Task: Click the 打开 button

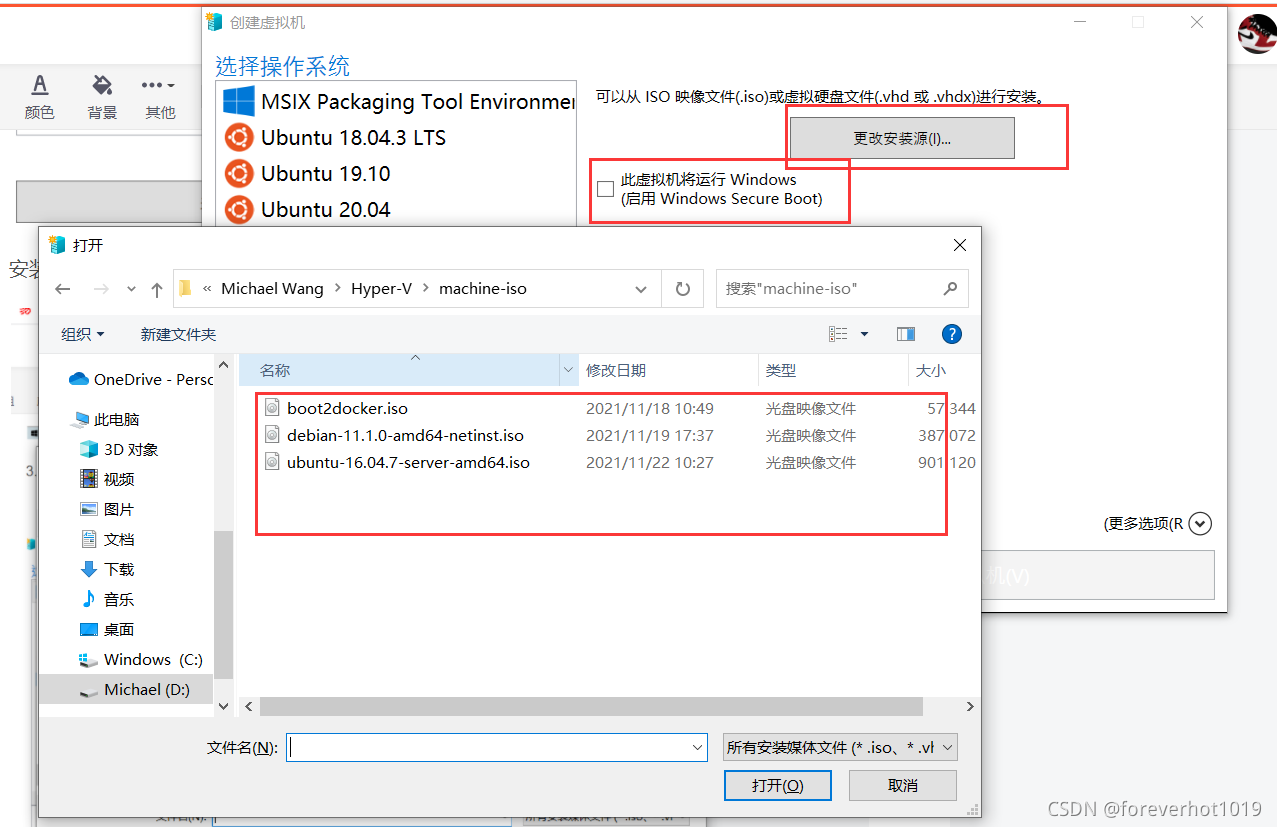Action: point(777,785)
